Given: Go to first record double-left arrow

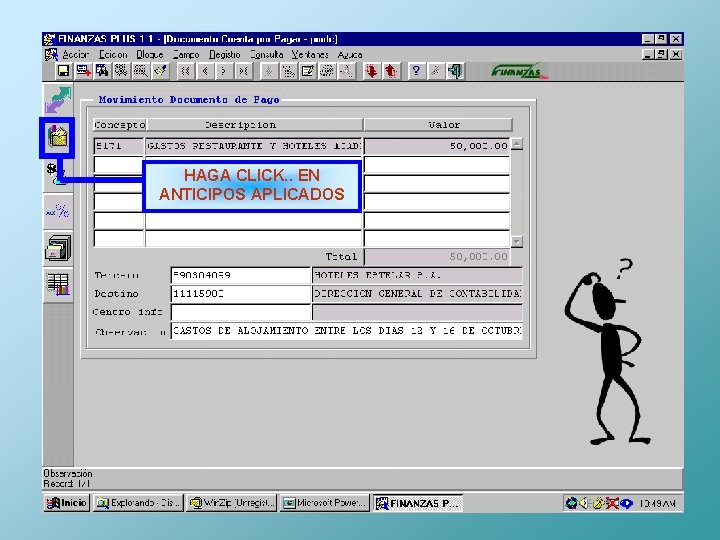Looking at the screenshot, I should [186, 71].
